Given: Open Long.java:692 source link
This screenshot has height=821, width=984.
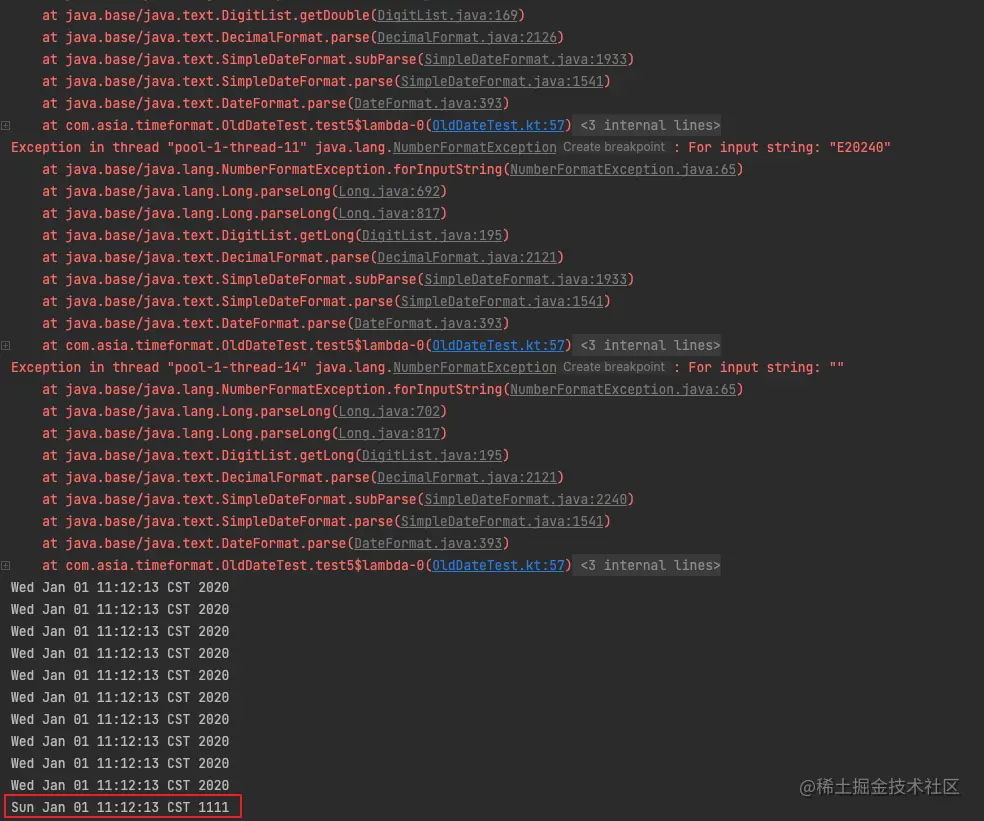Looking at the screenshot, I should click(x=389, y=191).
